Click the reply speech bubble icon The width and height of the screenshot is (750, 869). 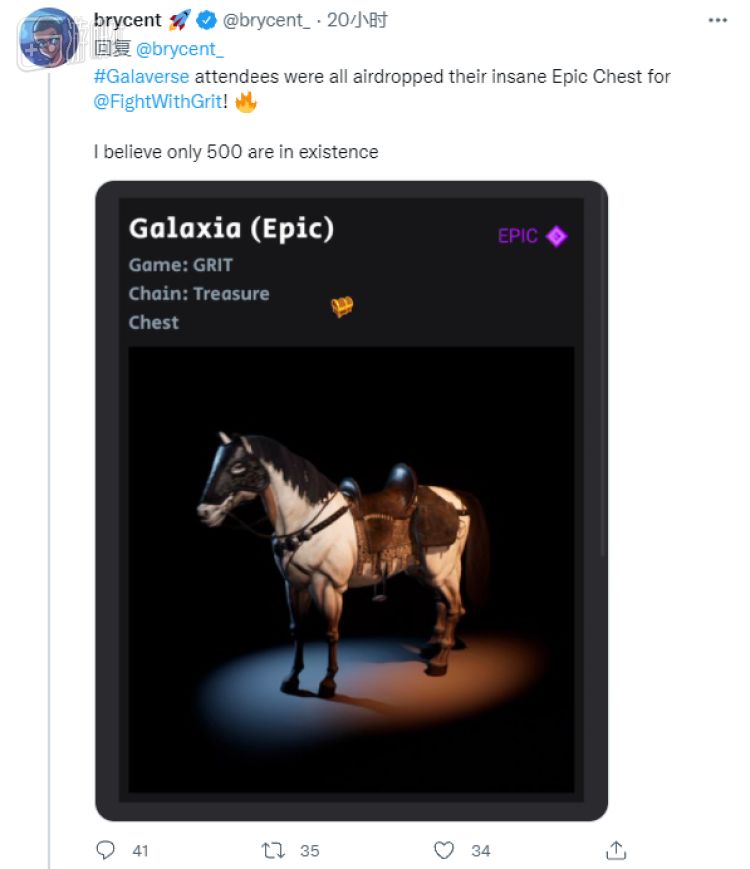[106, 850]
